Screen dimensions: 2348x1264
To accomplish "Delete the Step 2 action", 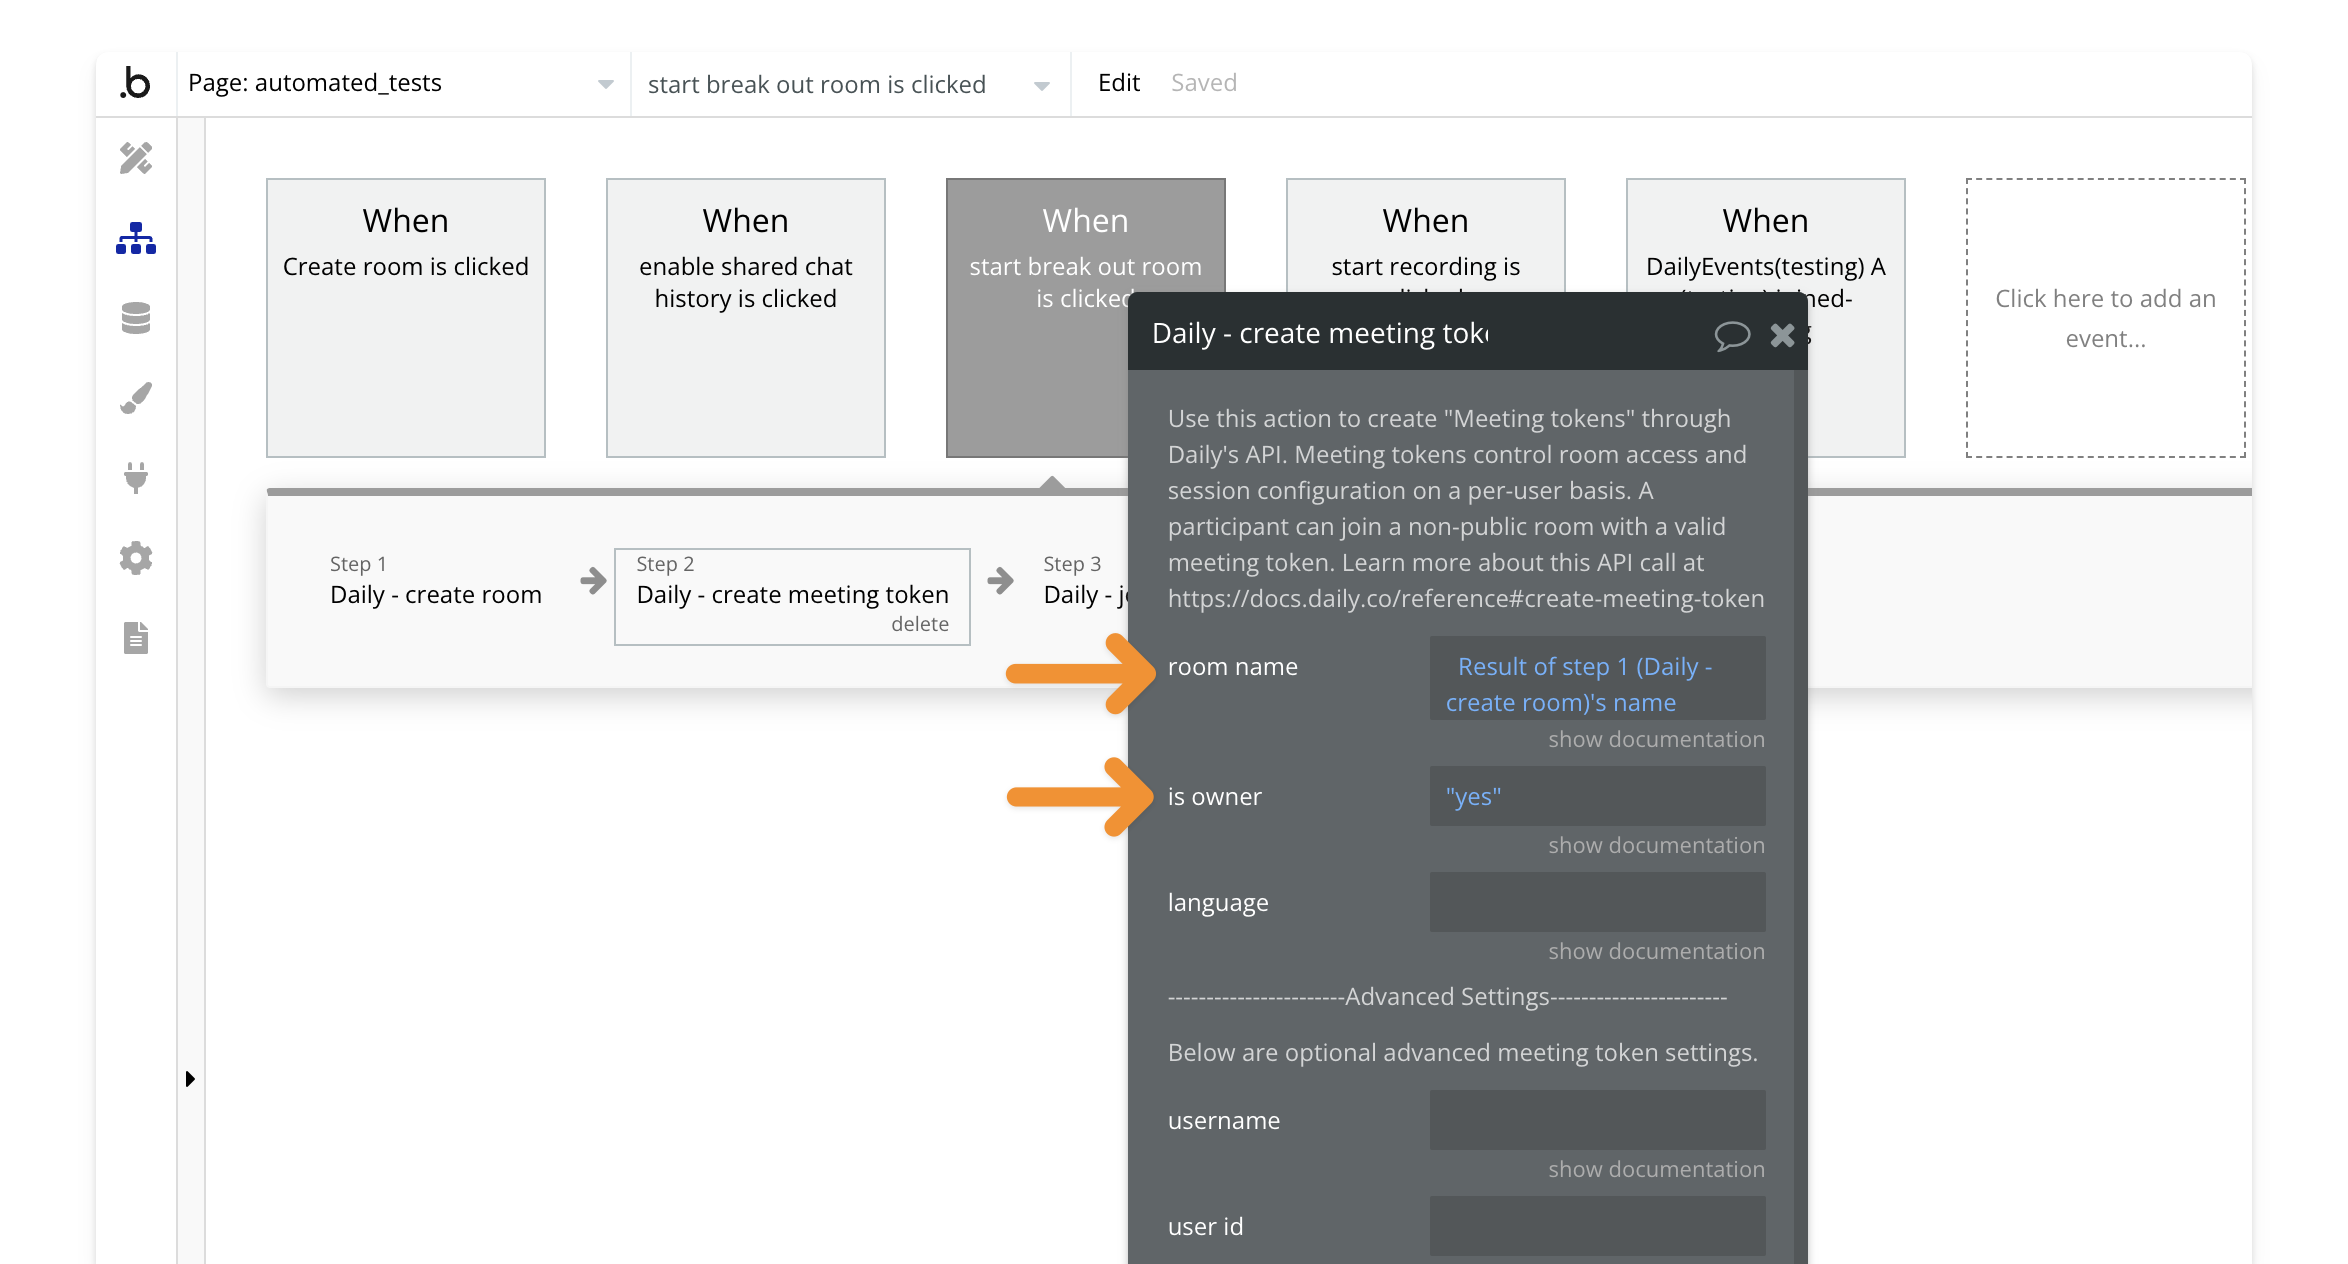I will (920, 624).
